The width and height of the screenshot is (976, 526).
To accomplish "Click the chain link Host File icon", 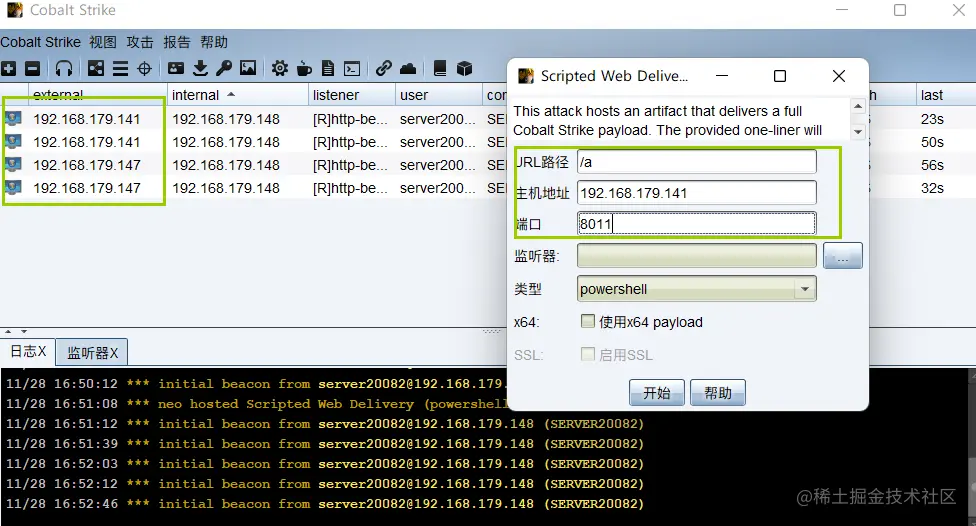I will (383, 68).
